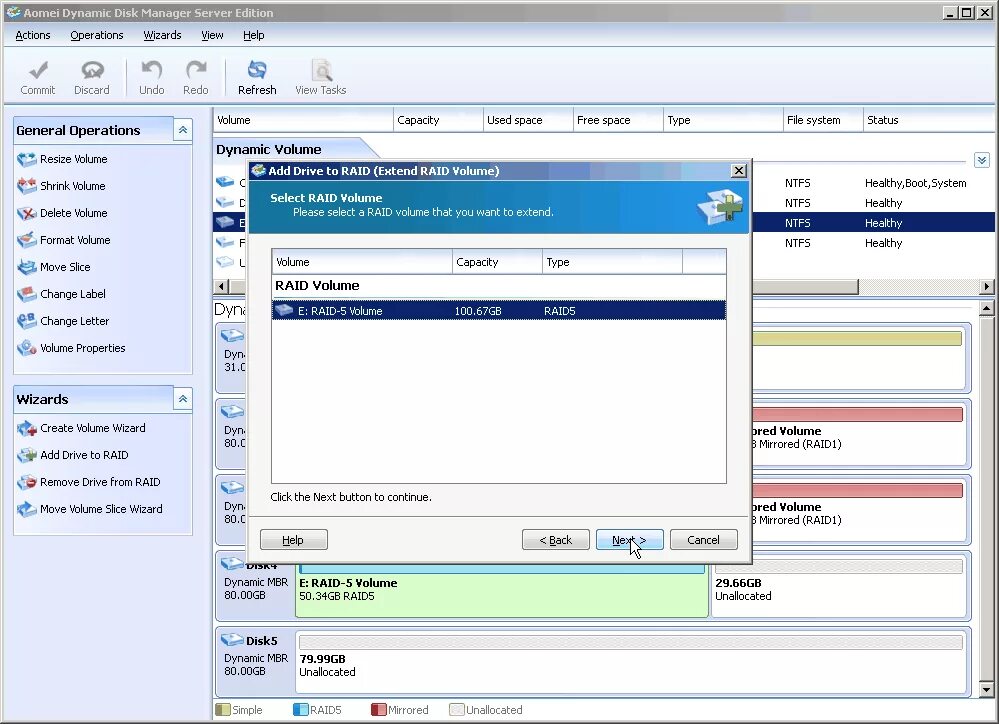Sort main list by Used space column
The image size is (999, 724).
[x=528, y=120]
